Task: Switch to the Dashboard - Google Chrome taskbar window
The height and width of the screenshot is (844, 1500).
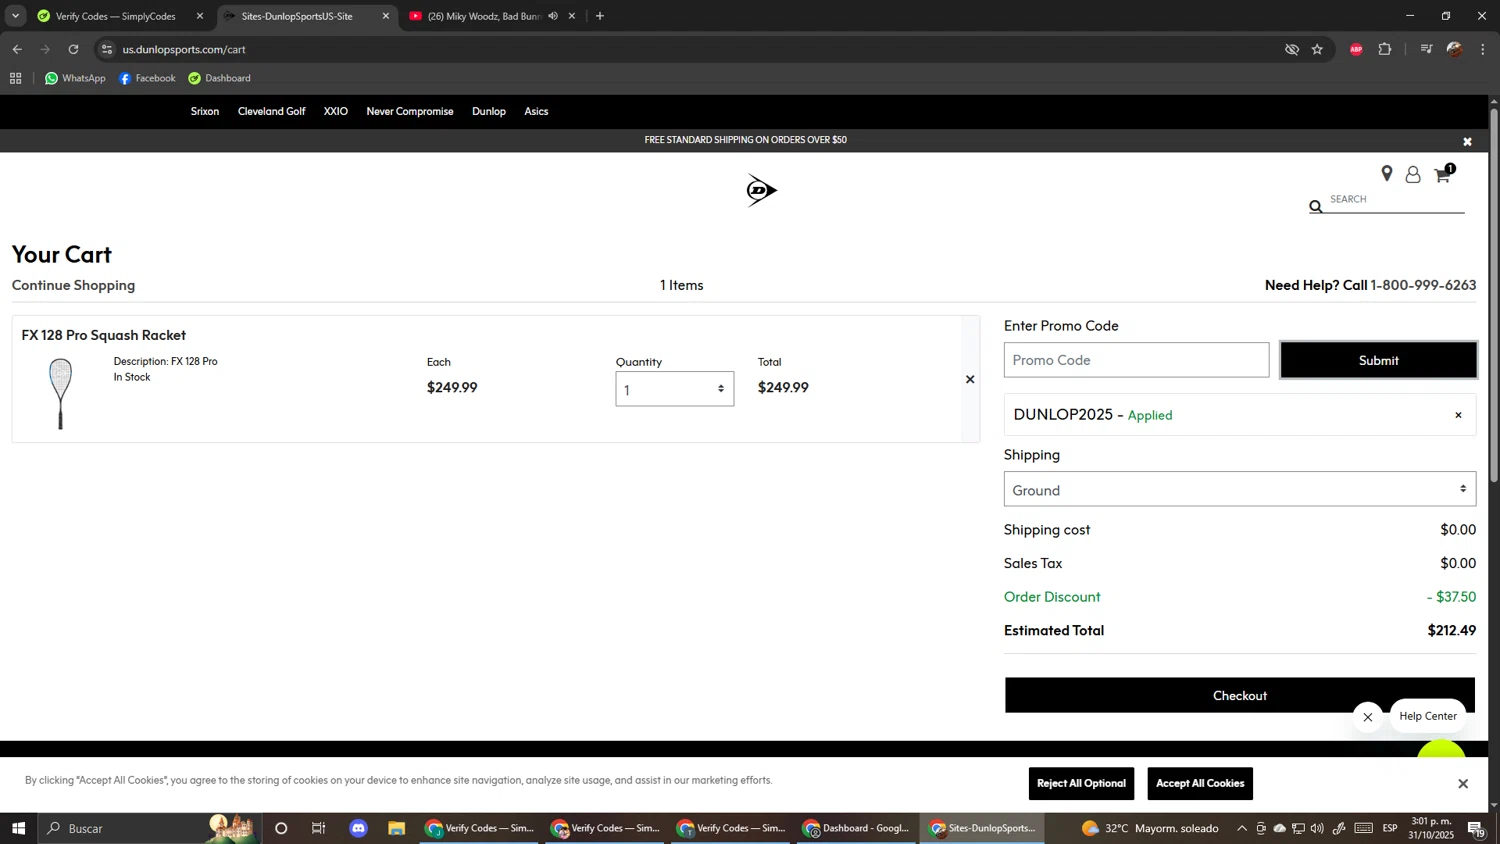Action: [x=858, y=828]
